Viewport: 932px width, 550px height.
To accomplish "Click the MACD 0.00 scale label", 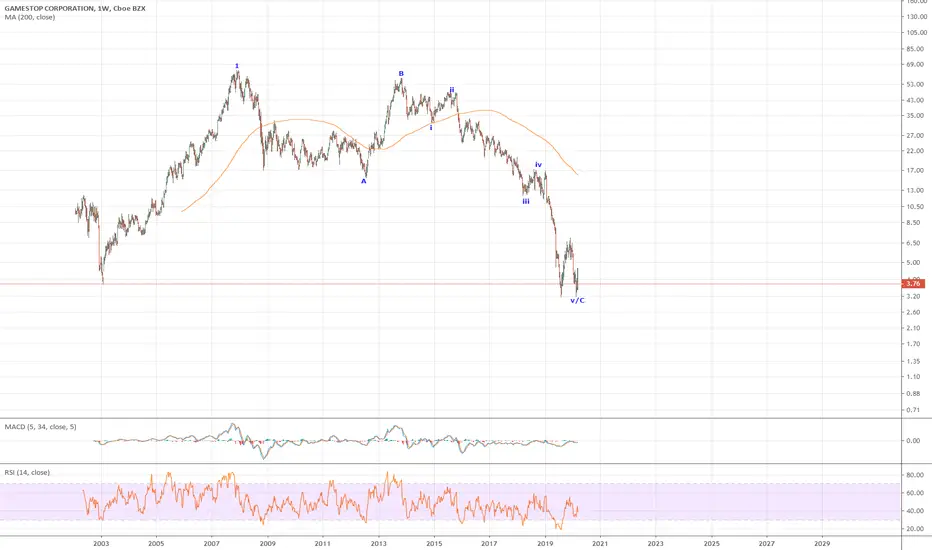I will [x=915, y=441].
